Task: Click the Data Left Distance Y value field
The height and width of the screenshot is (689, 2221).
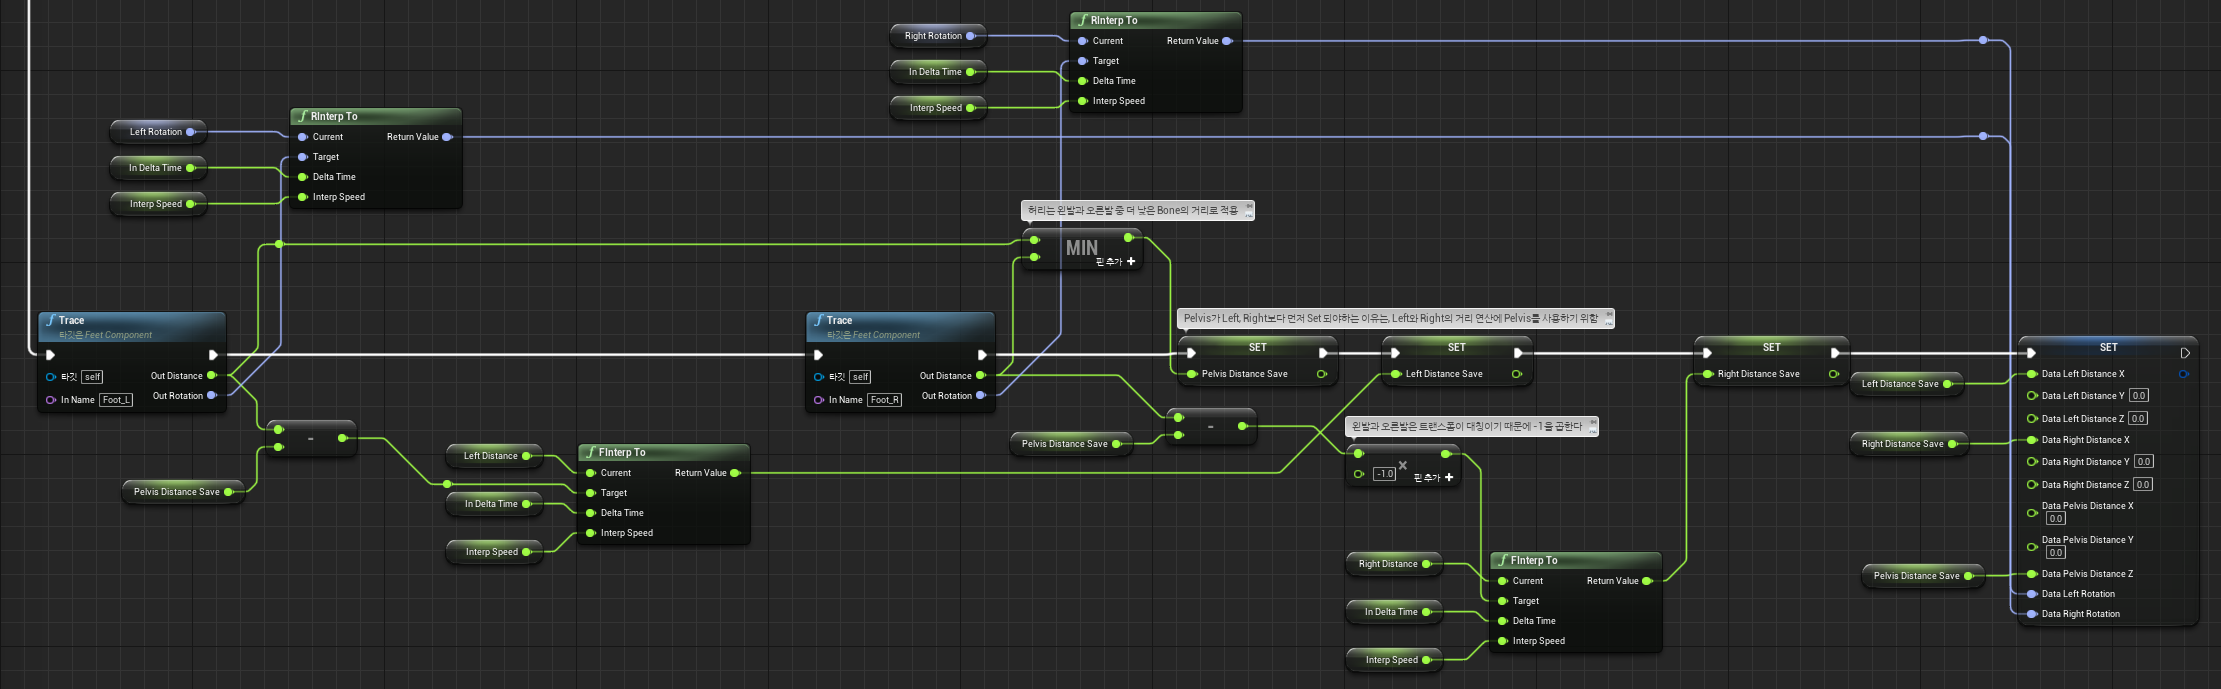Action: [x=2139, y=396]
